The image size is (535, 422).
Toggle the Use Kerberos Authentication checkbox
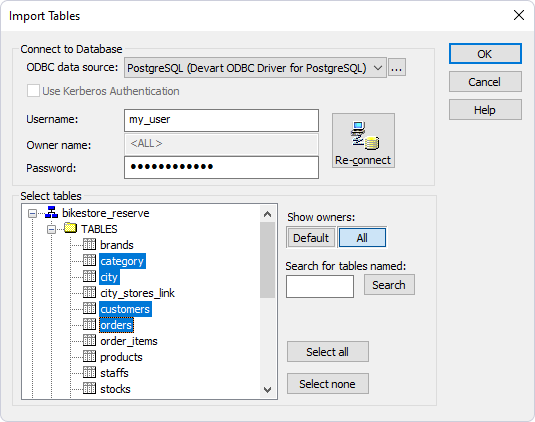(x=33, y=91)
